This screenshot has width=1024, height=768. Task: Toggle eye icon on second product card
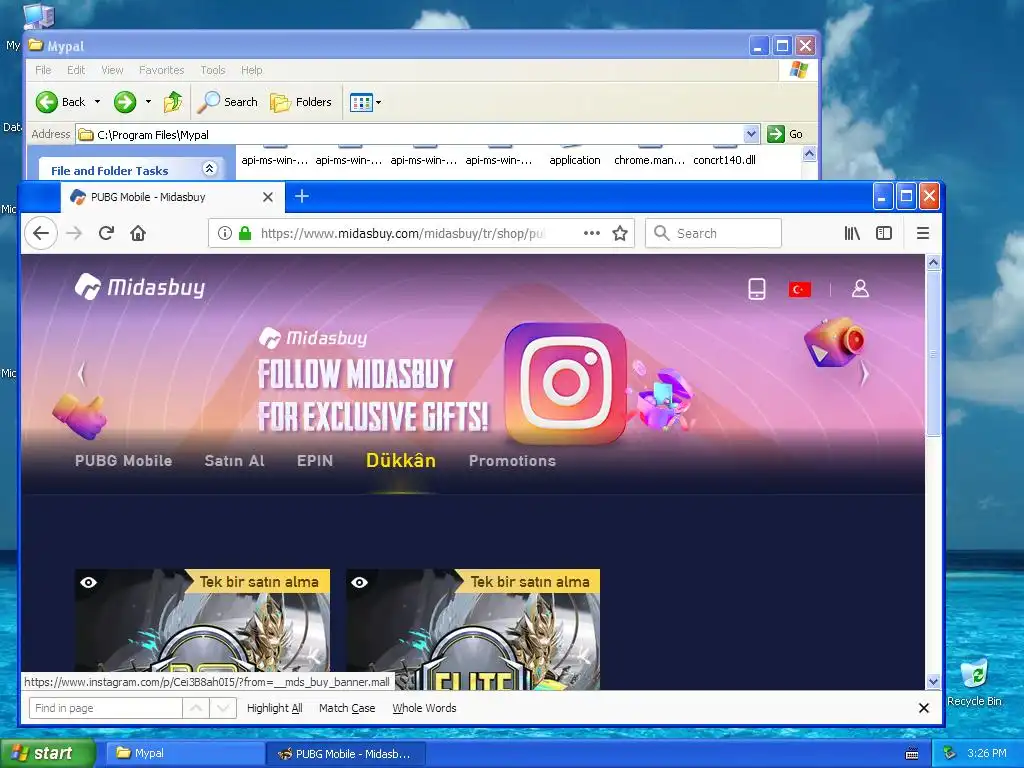pos(360,582)
